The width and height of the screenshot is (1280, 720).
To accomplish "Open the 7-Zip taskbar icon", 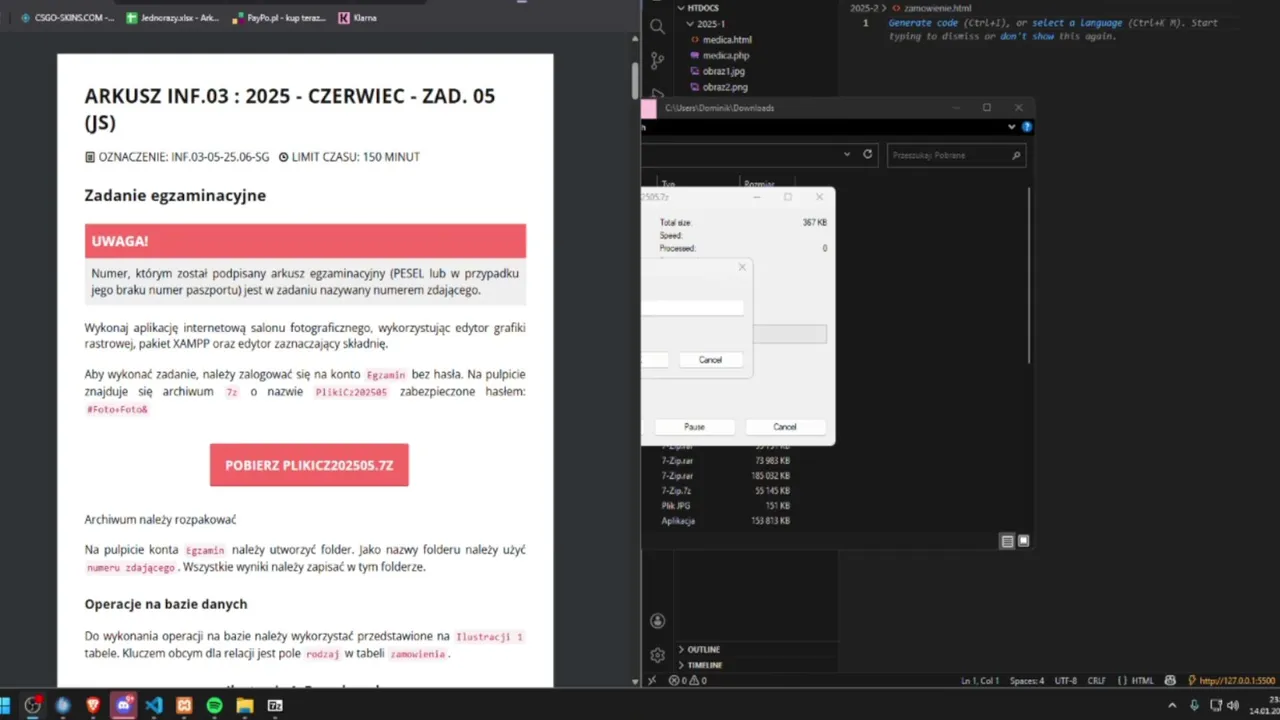I will [x=275, y=705].
